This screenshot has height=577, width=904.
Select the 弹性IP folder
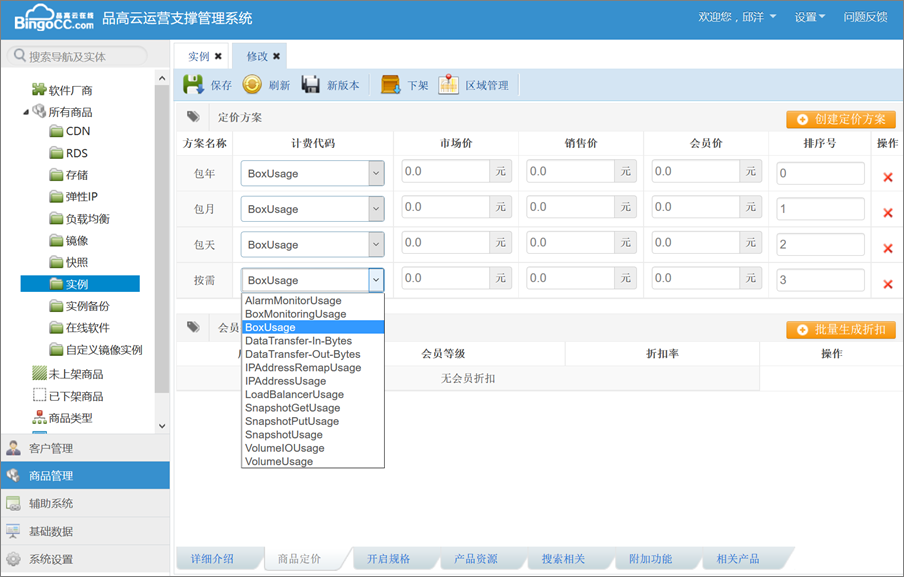pyautogui.click(x=74, y=197)
